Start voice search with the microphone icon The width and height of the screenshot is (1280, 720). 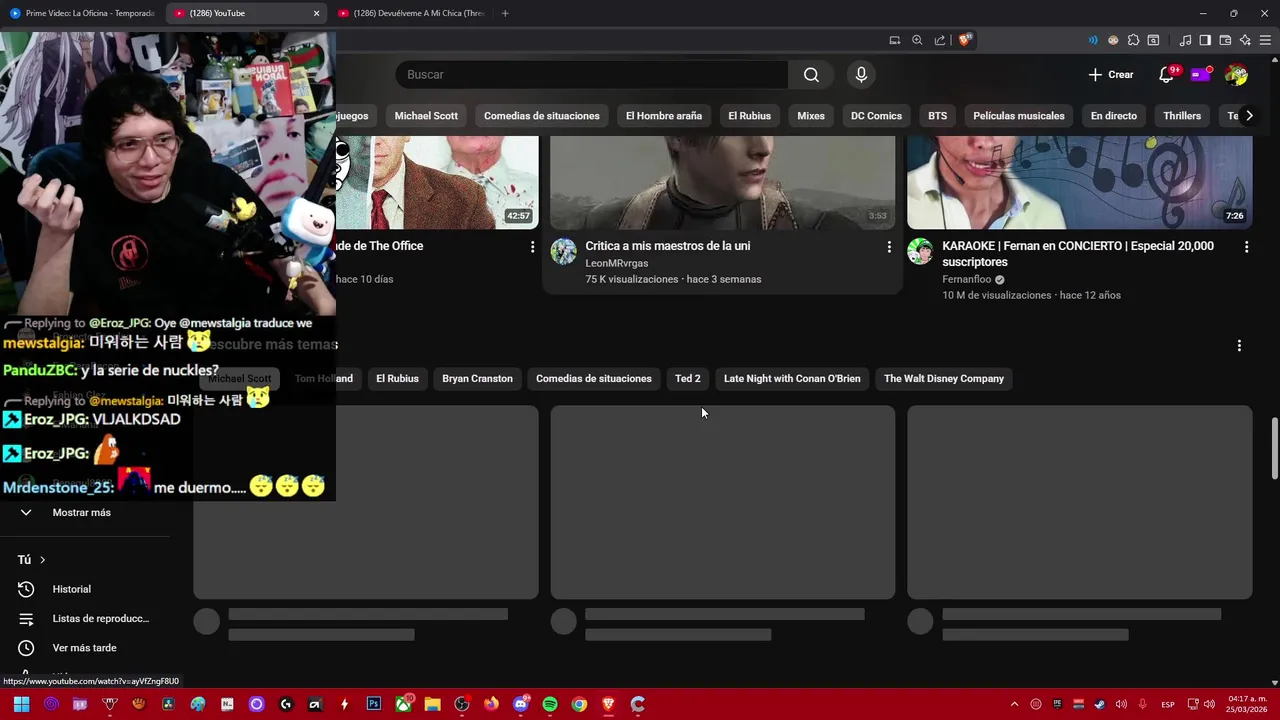pos(861,75)
